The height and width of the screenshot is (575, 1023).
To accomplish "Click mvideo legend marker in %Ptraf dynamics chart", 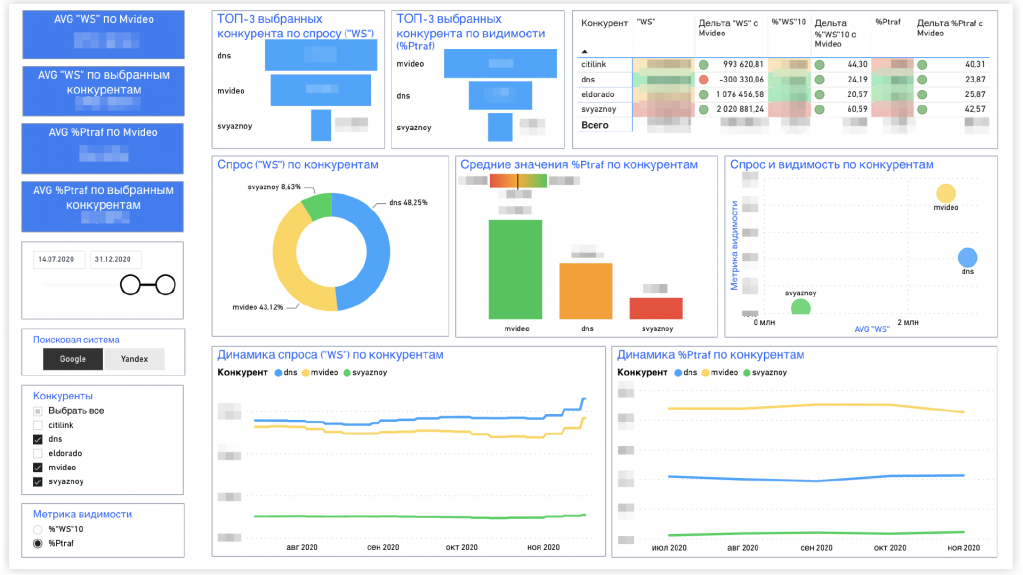I will click(x=705, y=373).
